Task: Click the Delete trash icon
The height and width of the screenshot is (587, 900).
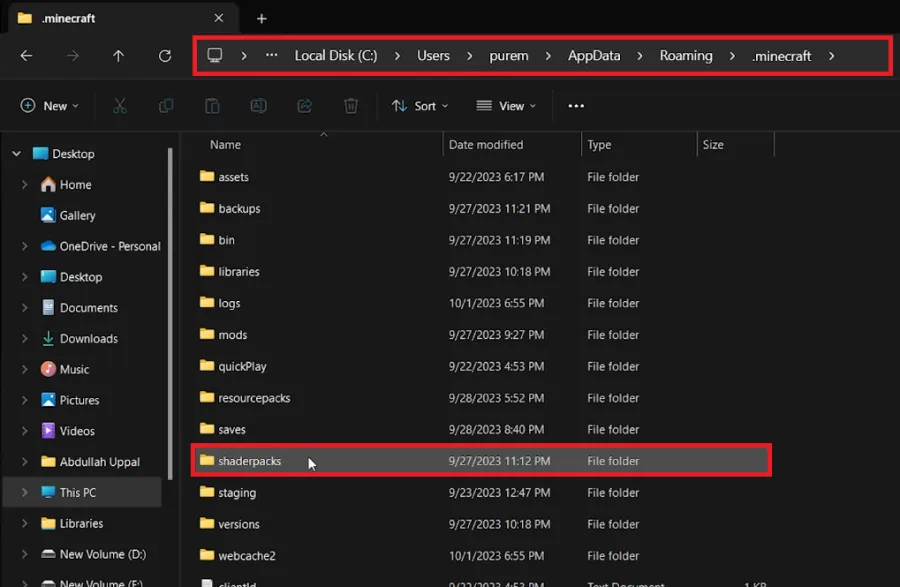Action: coord(351,106)
